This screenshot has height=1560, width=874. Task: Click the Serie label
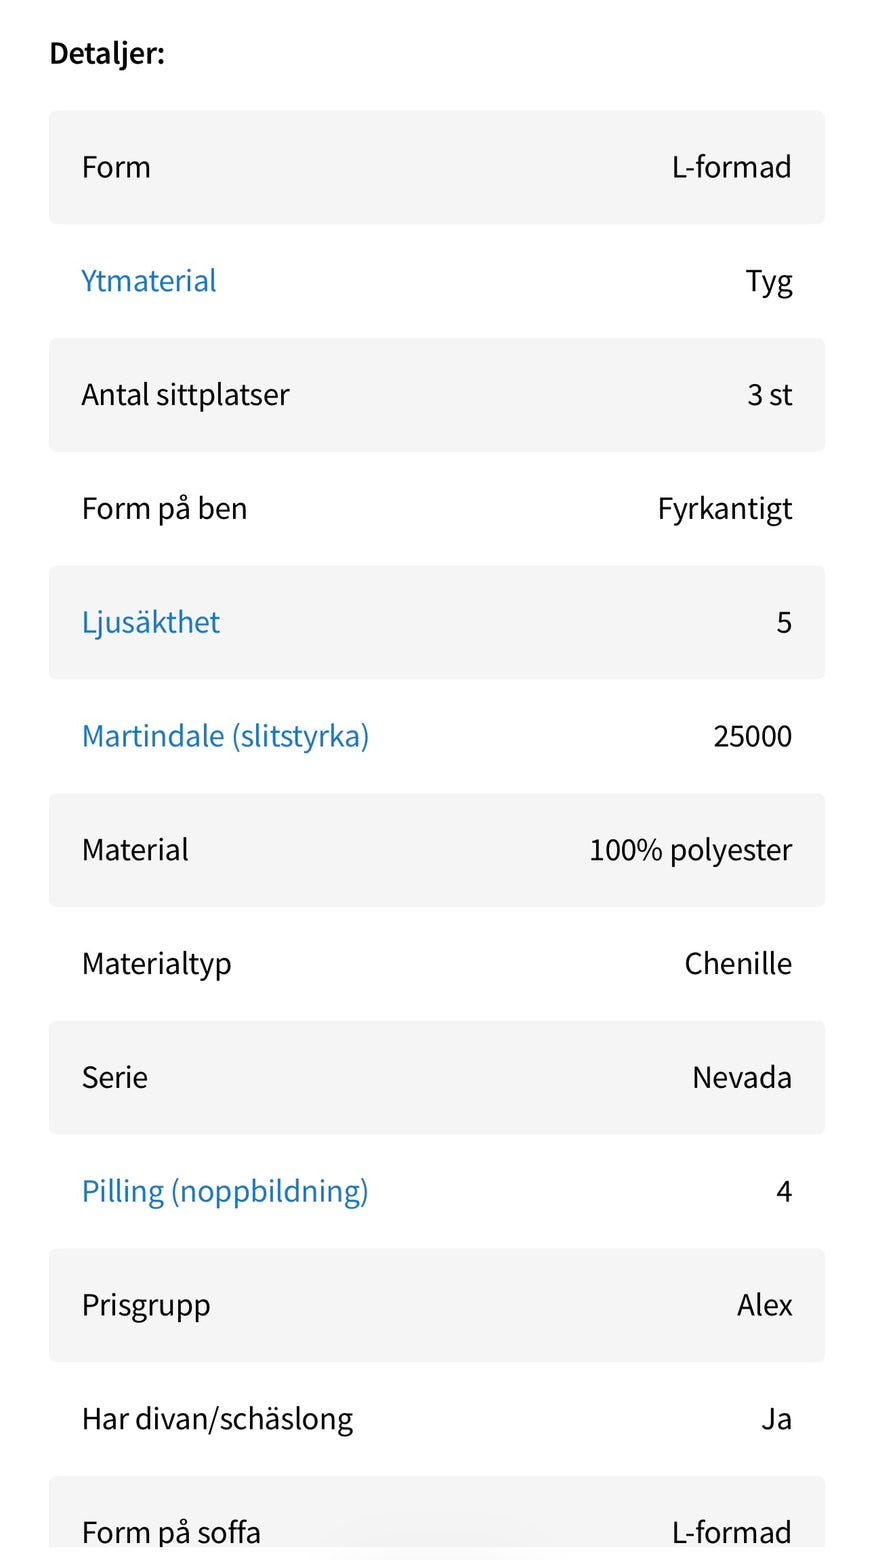point(114,1078)
